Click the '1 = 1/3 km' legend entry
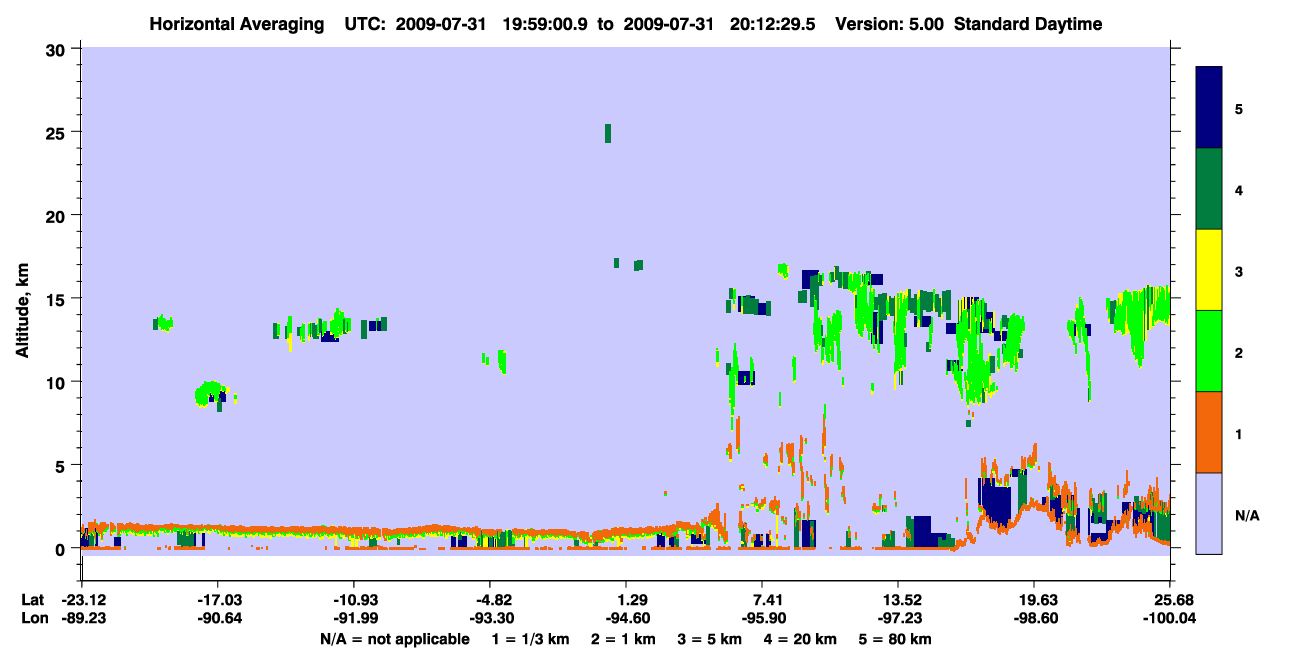The width and height of the screenshot is (1300, 667). (x=529, y=638)
